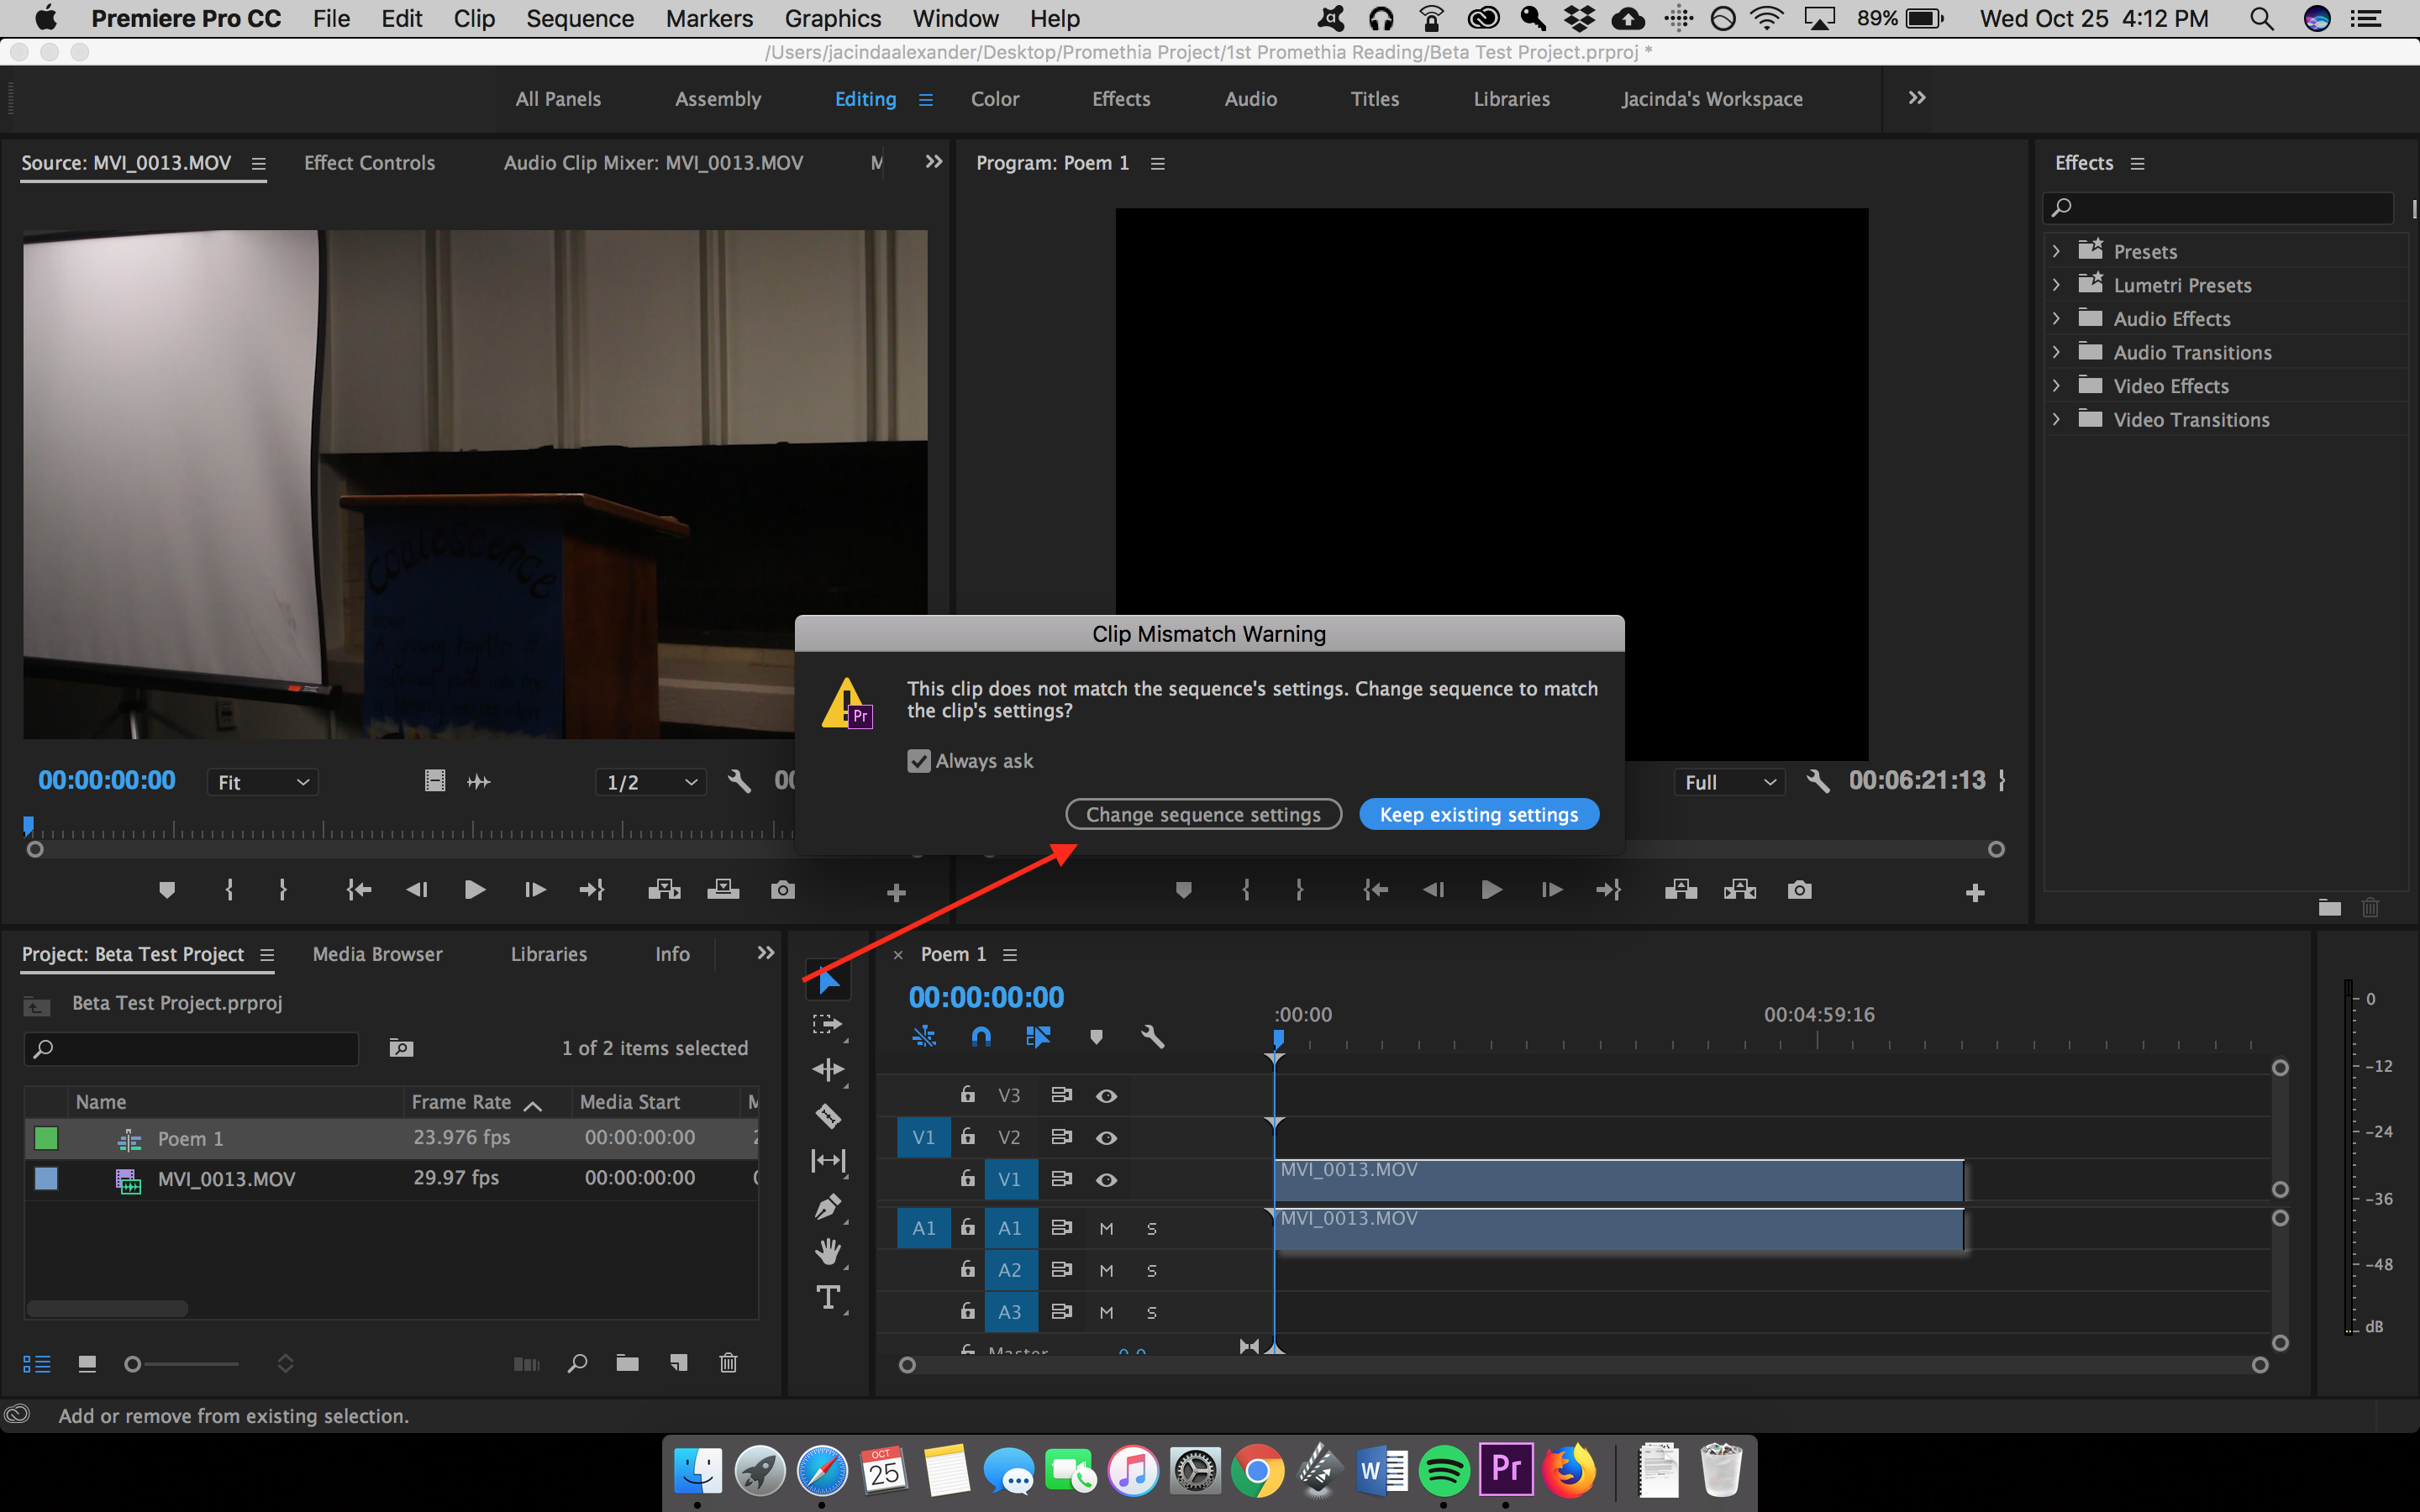Click Find icon in the Project panel
The width and height of the screenshot is (2420, 1512).
[x=577, y=1363]
